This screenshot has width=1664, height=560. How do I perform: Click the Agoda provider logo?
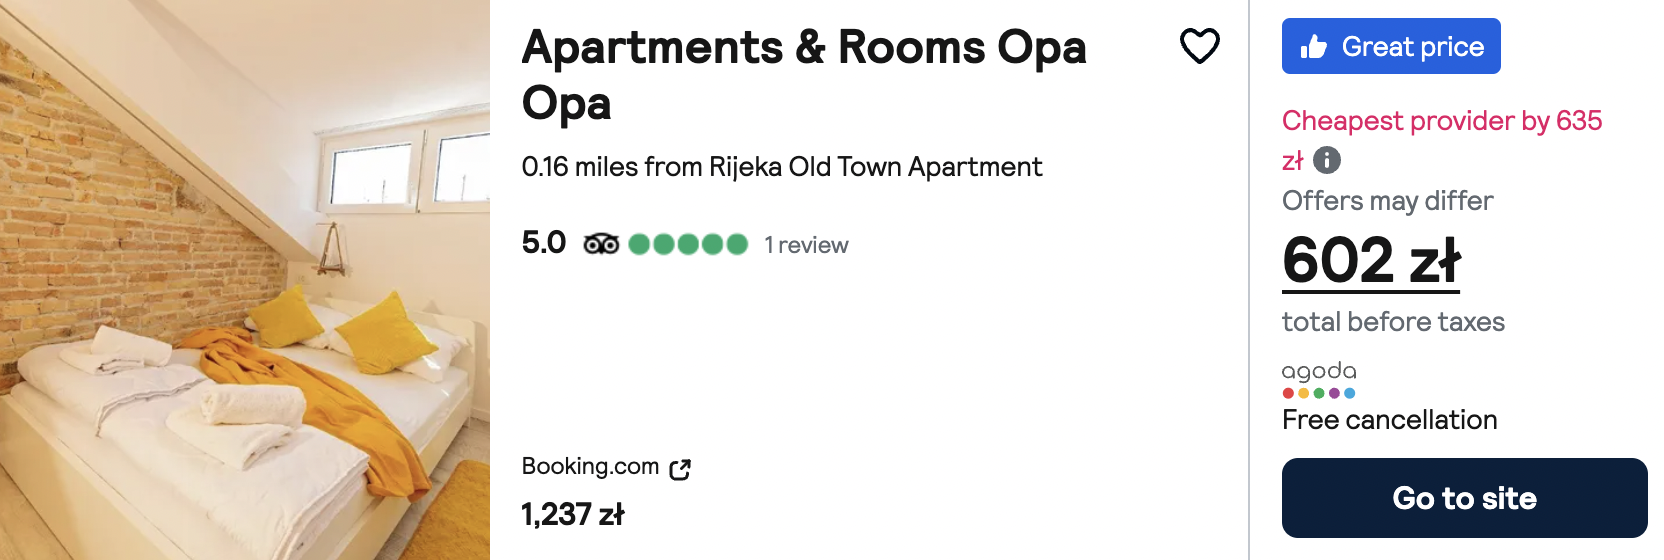[x=1319, y=380]
